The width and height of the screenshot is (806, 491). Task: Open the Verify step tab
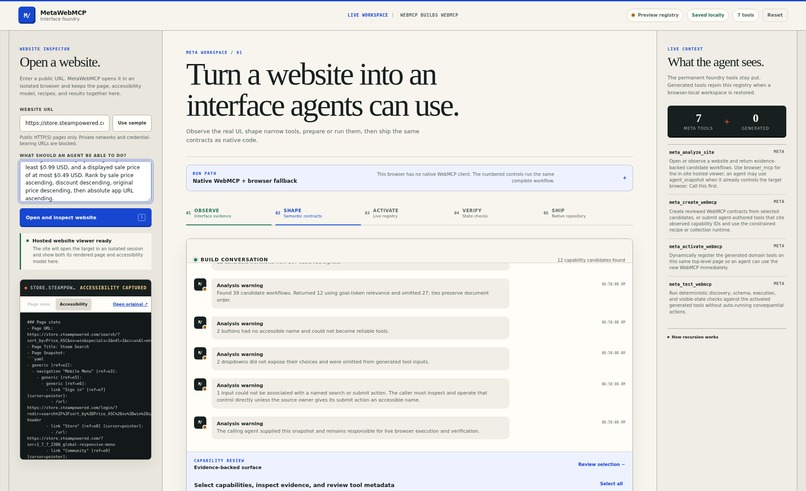(x=497, y=213)
